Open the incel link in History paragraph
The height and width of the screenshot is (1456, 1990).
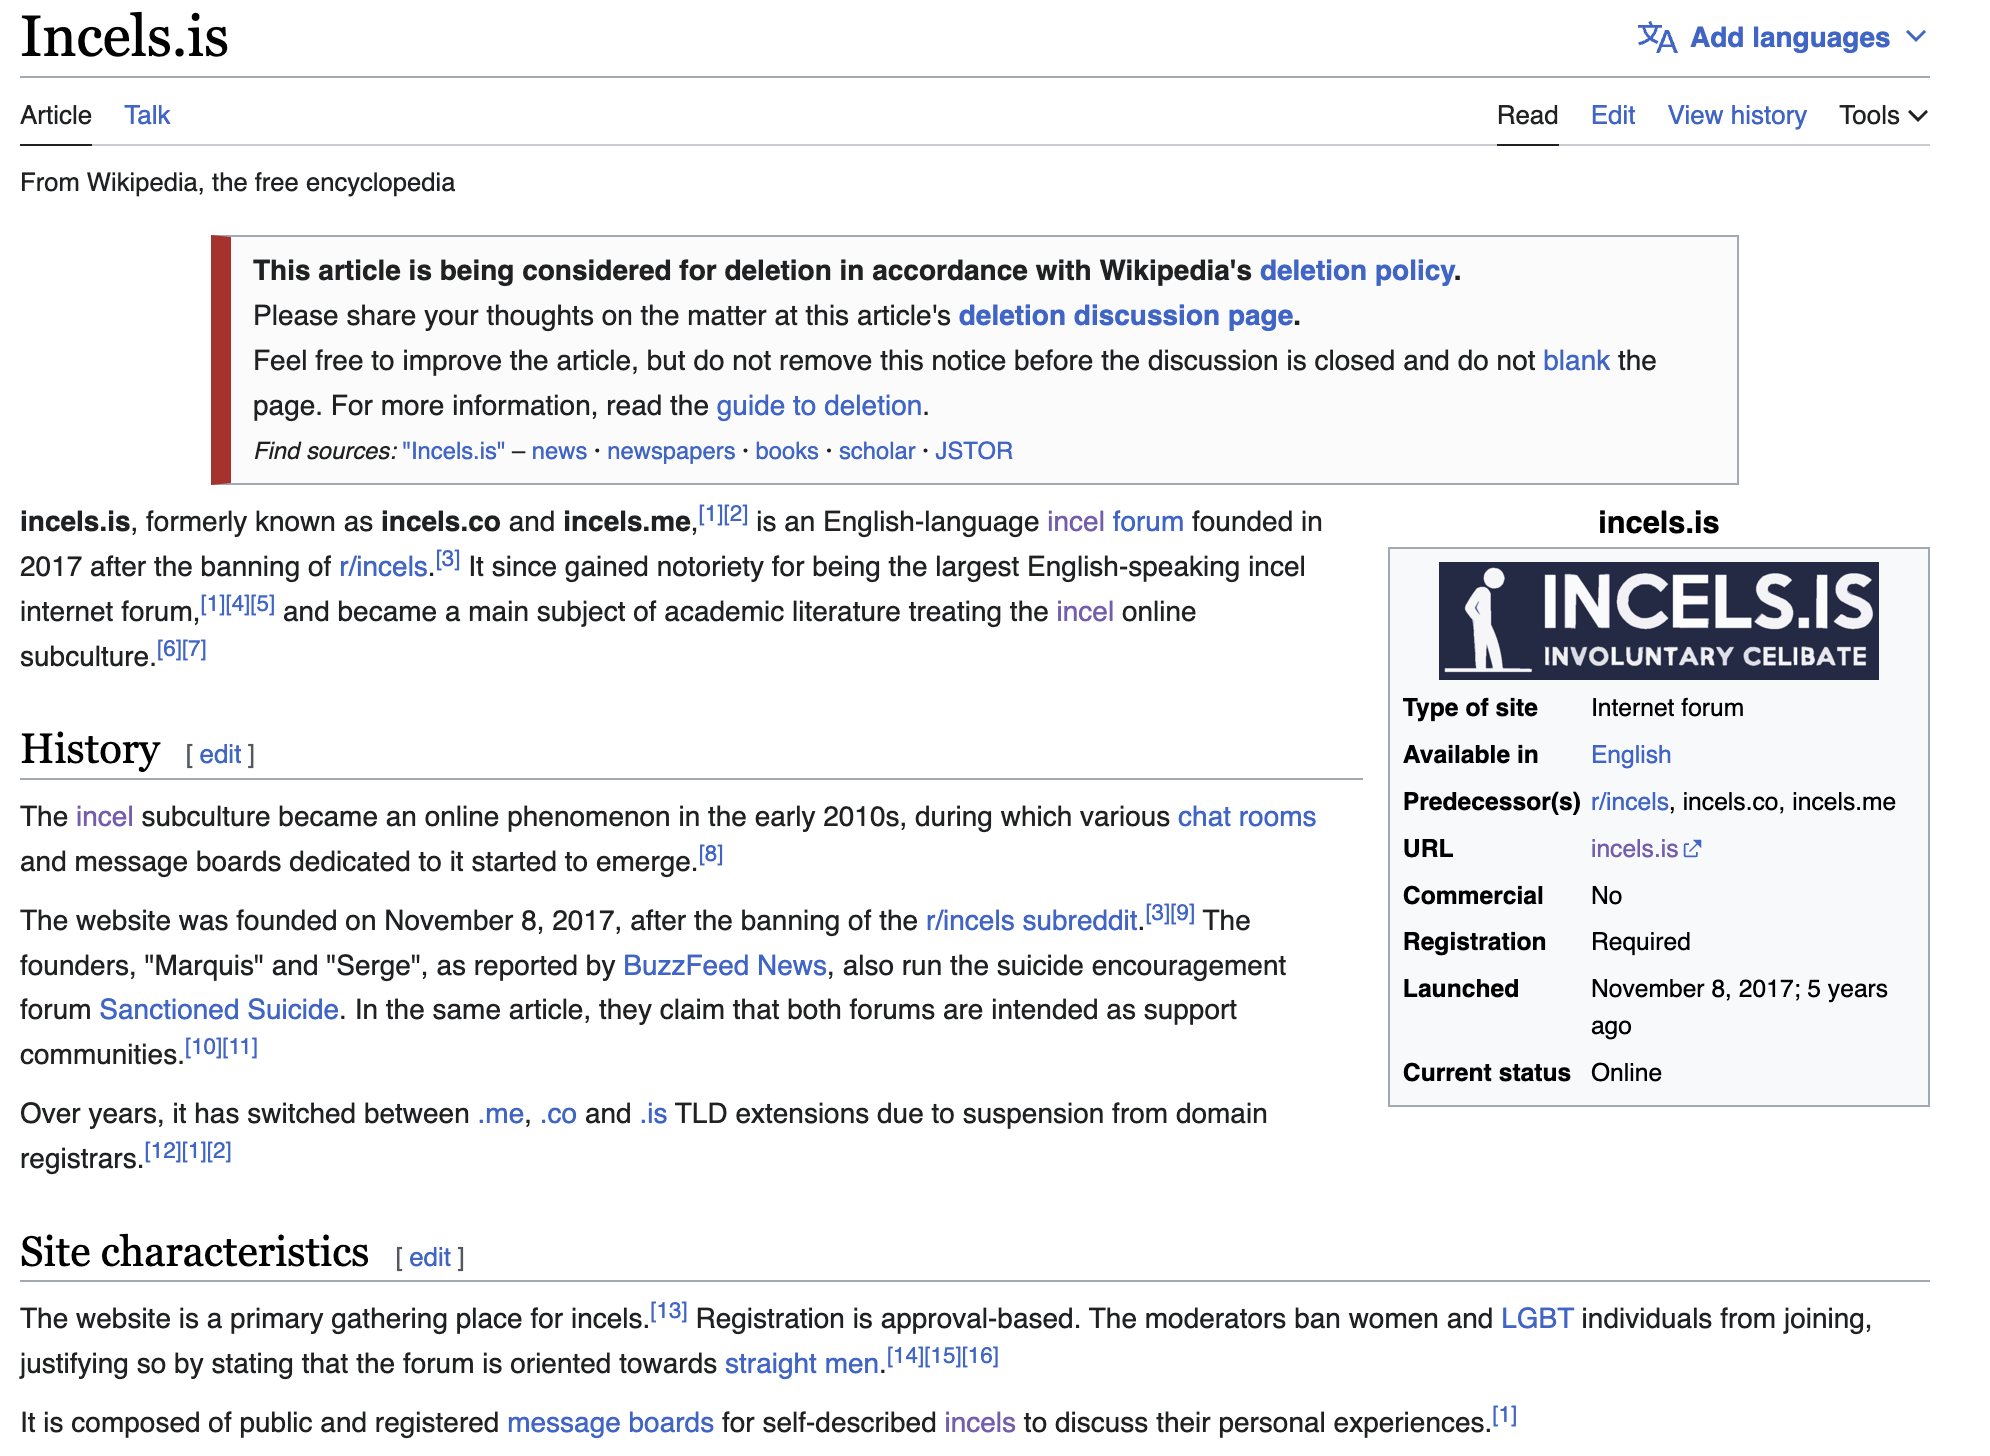[104, 816]
